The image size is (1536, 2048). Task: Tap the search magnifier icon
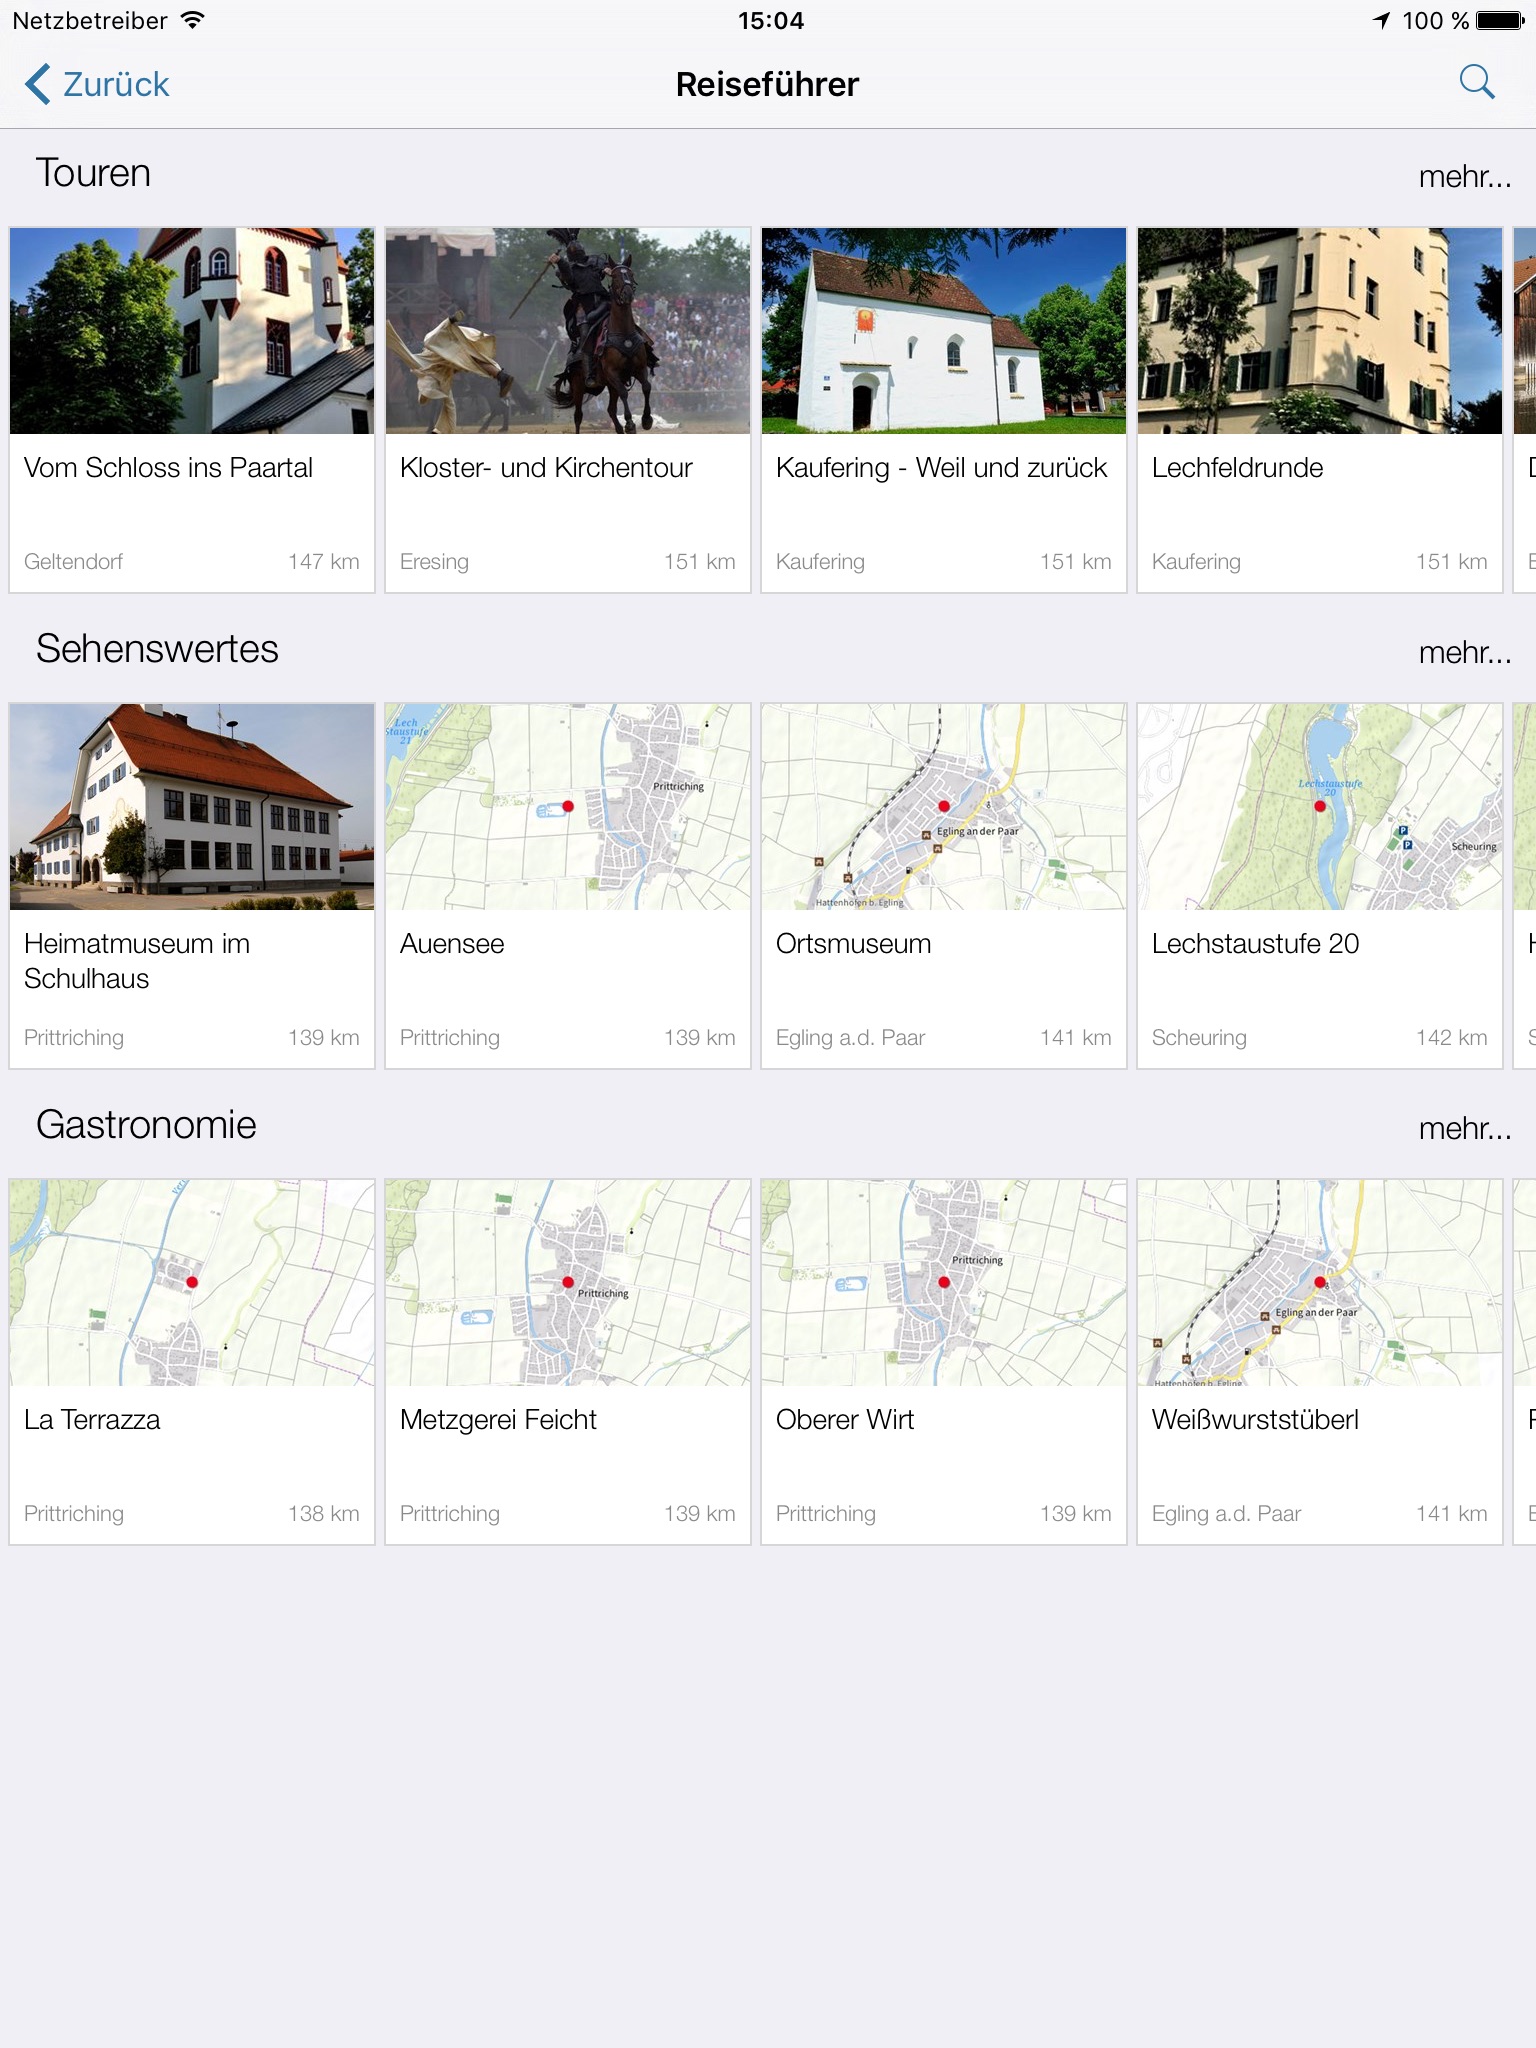coord(1476,83)
